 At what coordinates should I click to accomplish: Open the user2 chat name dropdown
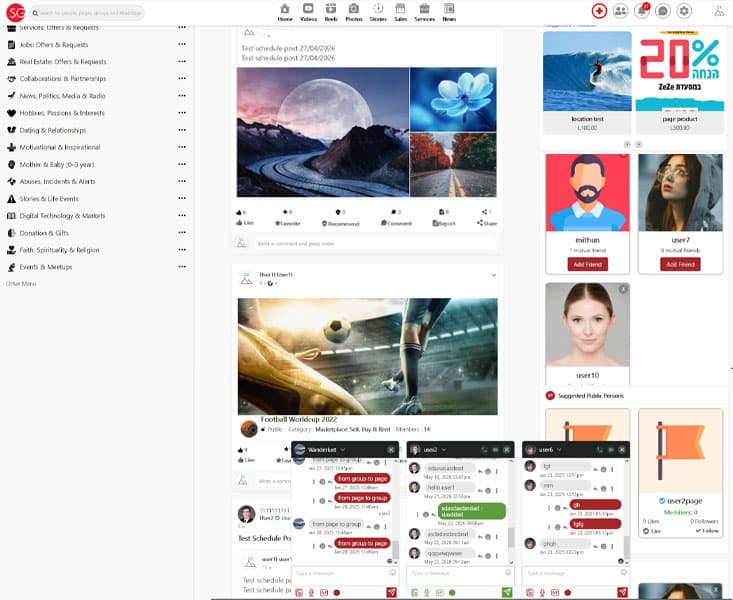444,450
